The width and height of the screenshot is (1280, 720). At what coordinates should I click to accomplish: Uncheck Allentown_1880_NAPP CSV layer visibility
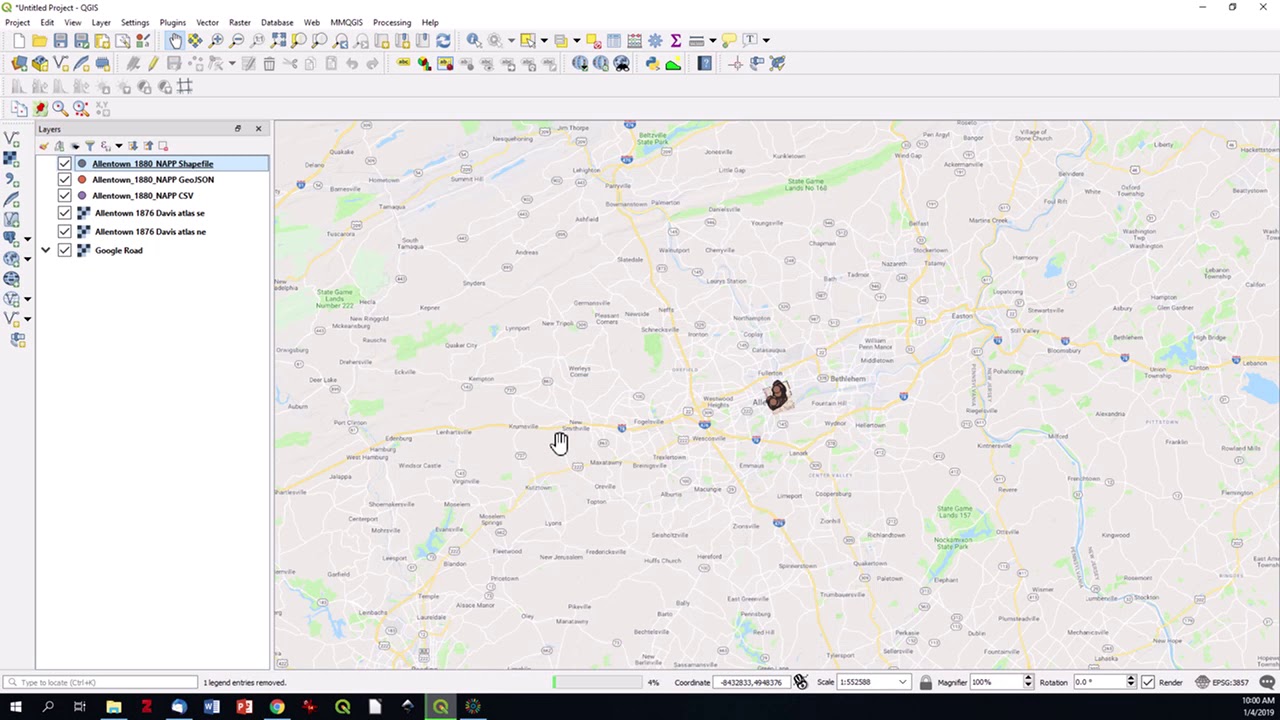[65, 196]
